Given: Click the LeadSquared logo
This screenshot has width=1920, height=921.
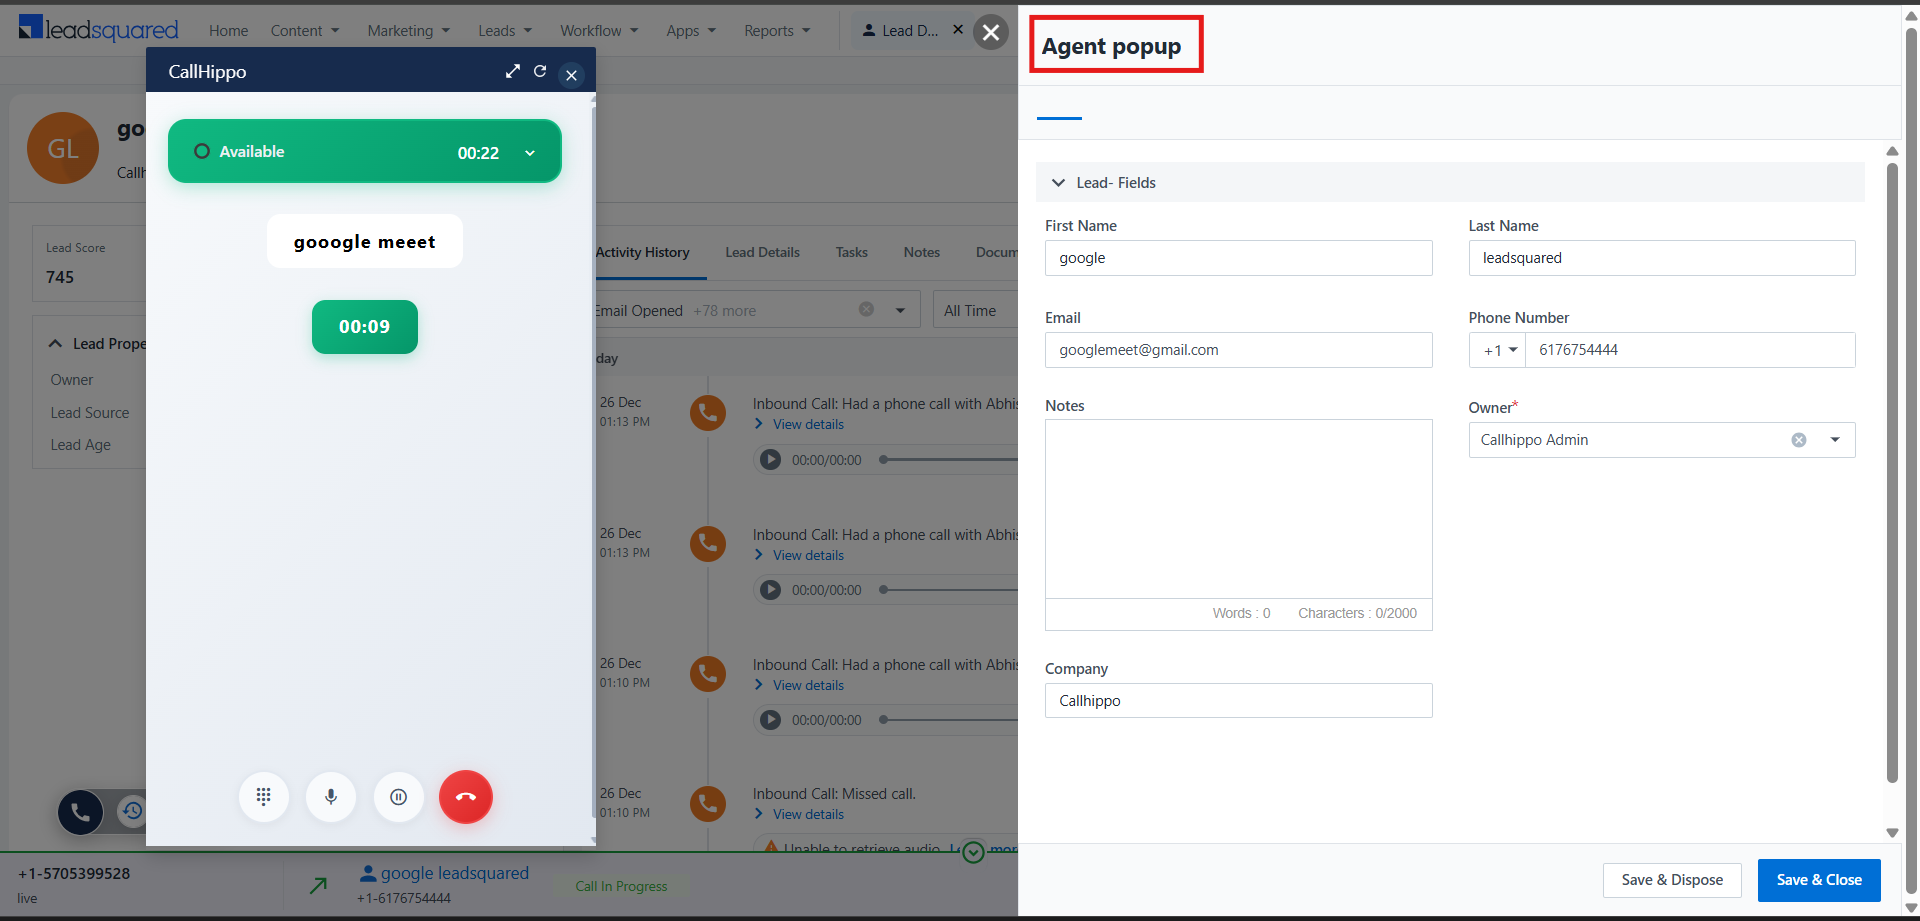Looking at the screenshot, I should [98, 29].
